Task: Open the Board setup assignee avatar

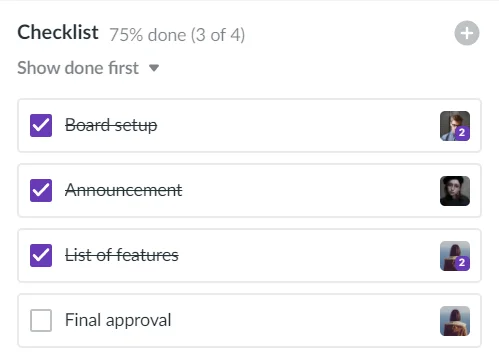Action: (x=455, y=126)
